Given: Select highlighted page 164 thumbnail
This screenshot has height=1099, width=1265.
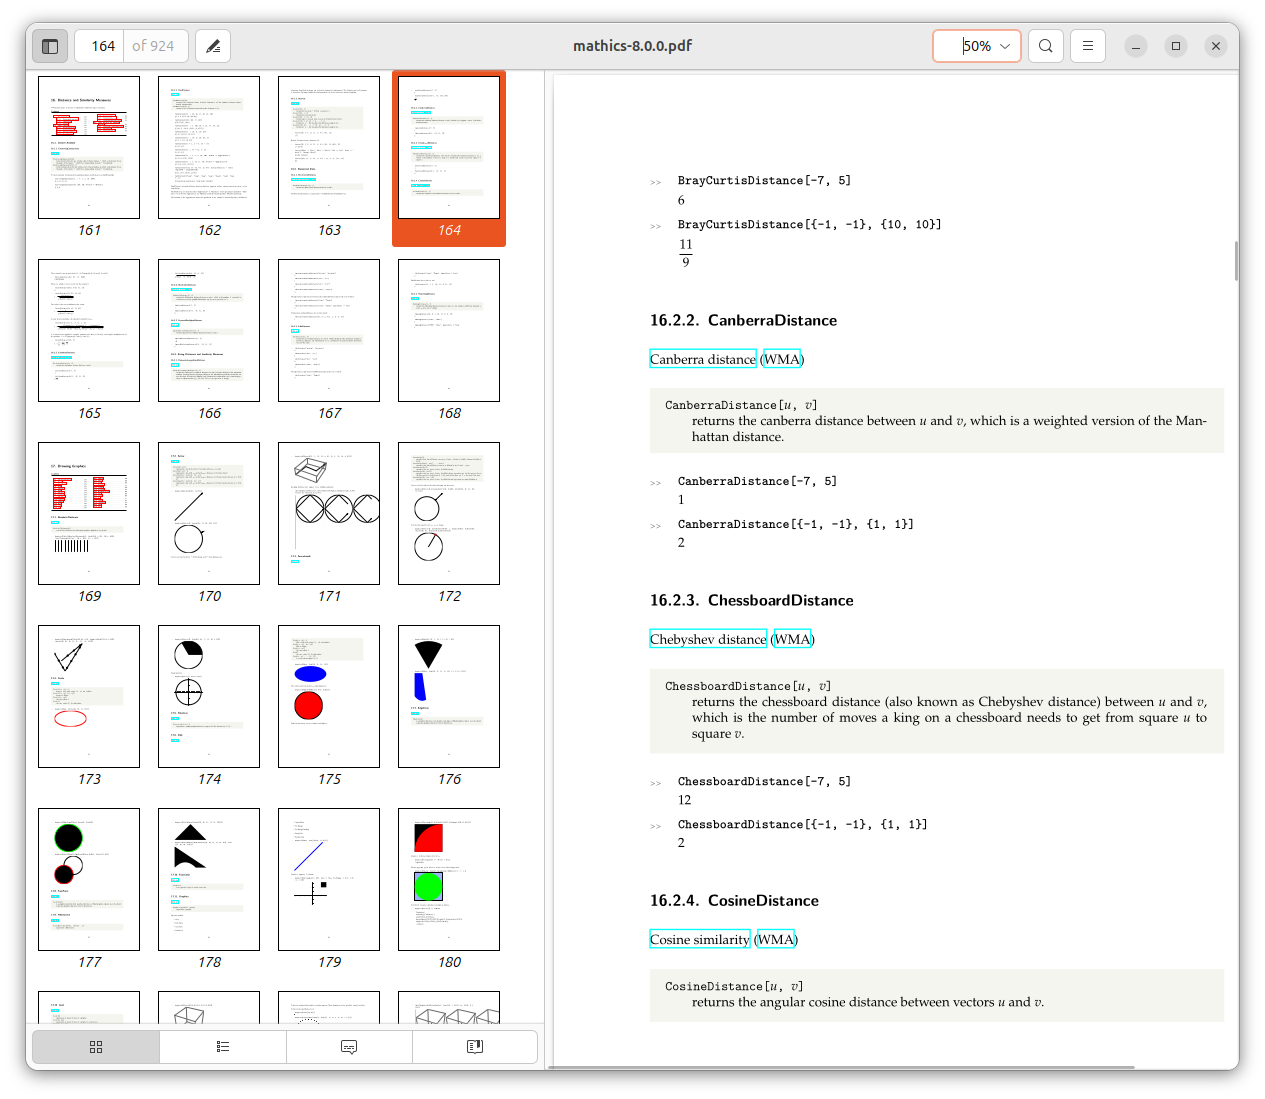Looking at the screenshot, I should [x=449, y=148].
